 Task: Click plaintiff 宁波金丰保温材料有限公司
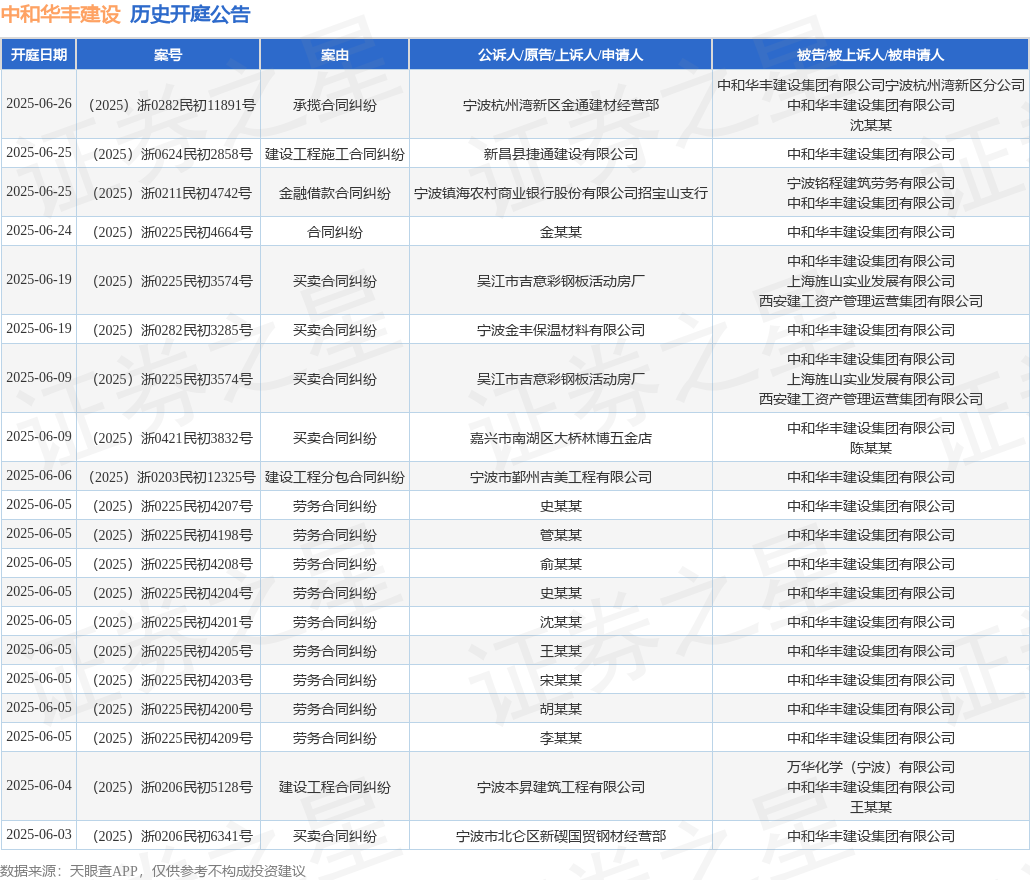(560, 330)
